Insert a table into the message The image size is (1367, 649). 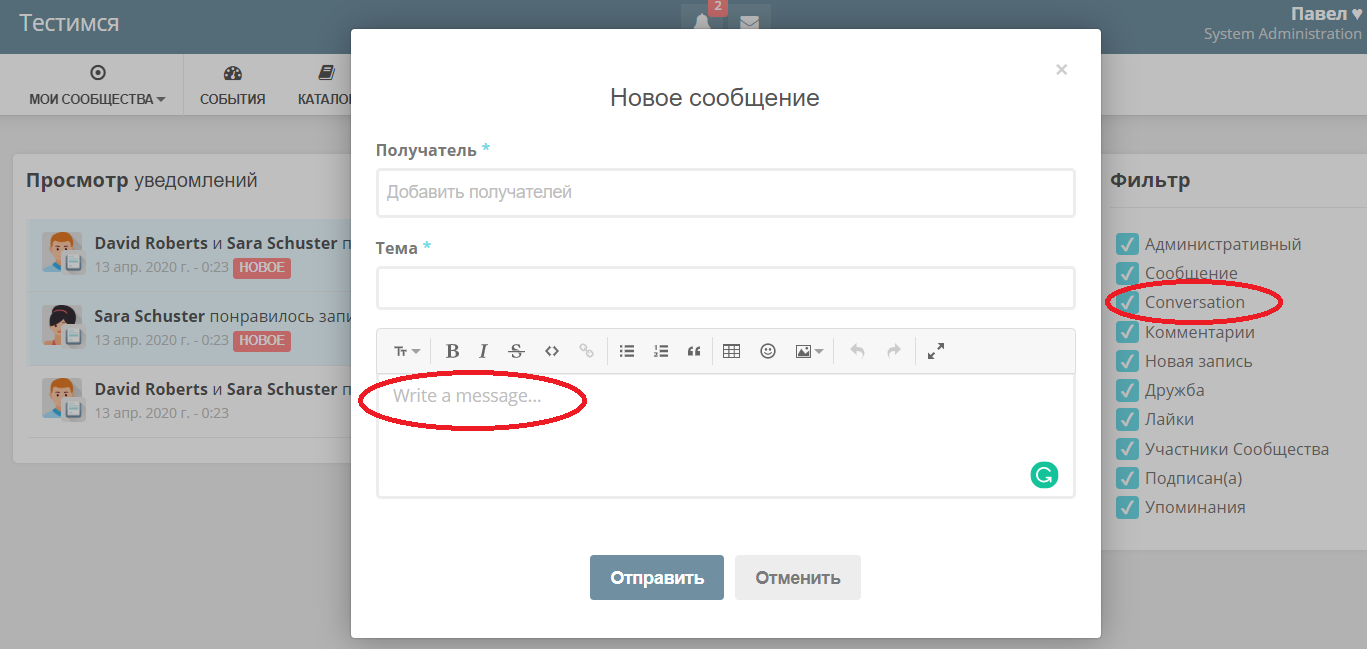pos(731,351)
